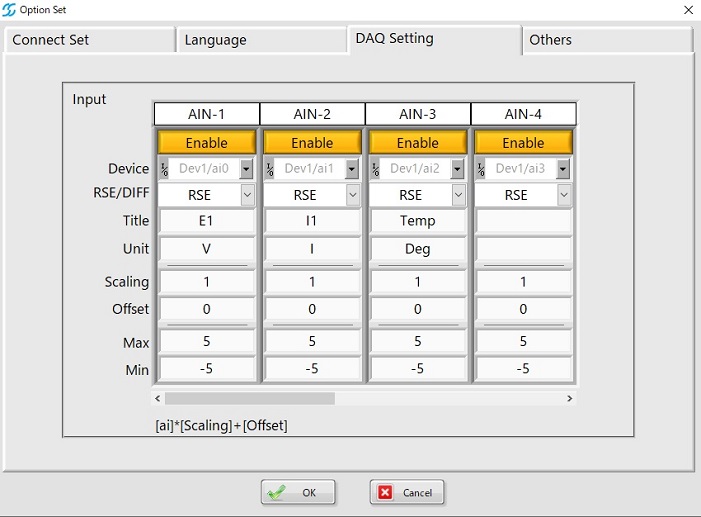Click the AIN-3 device channel browse icon
Viewport: 701px width, 517px height.
point(375,169)
